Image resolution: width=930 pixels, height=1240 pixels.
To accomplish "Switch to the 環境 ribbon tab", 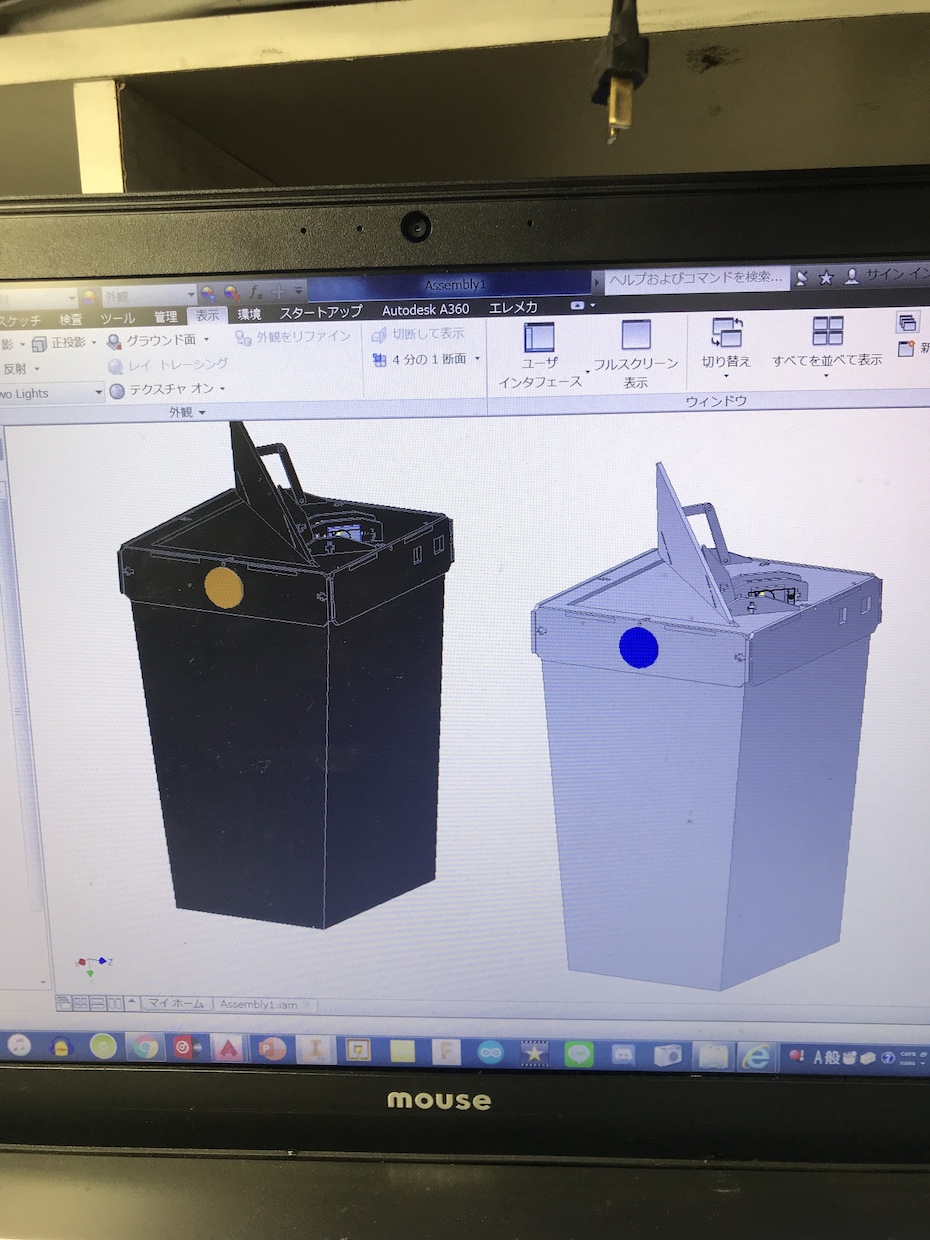I will point(249,315).
